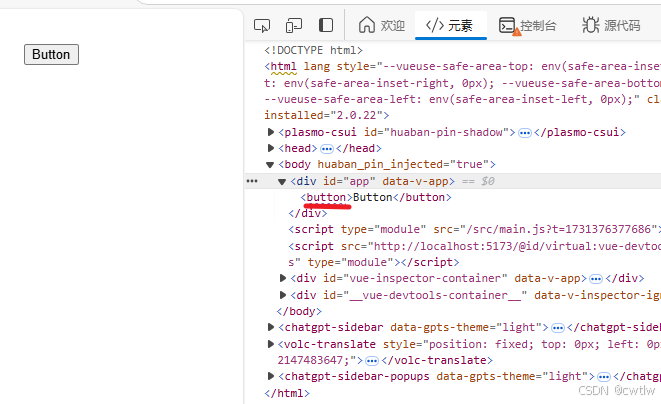Click the Button on the web page
Image resolution: width=661 pixels, height=404 pixels.
click(x=51, y=54)
